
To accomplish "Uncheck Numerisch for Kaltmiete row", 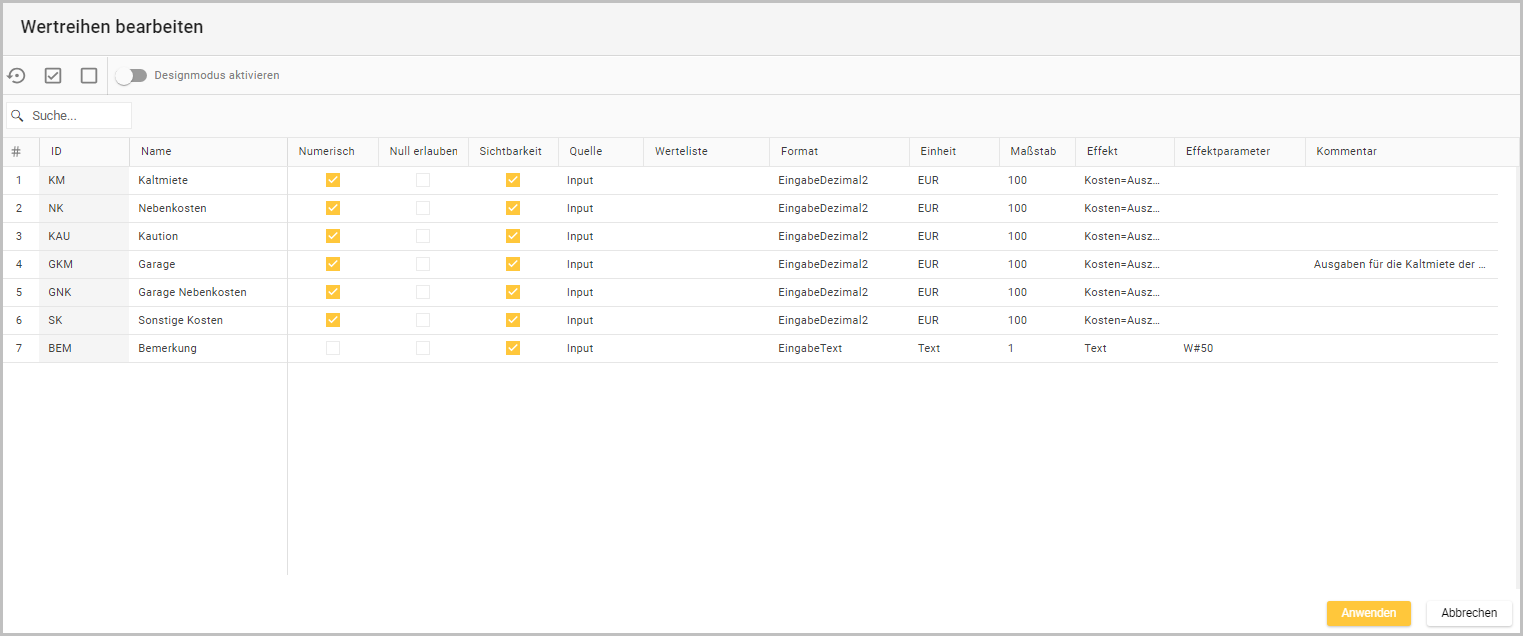I will point(333,181).
